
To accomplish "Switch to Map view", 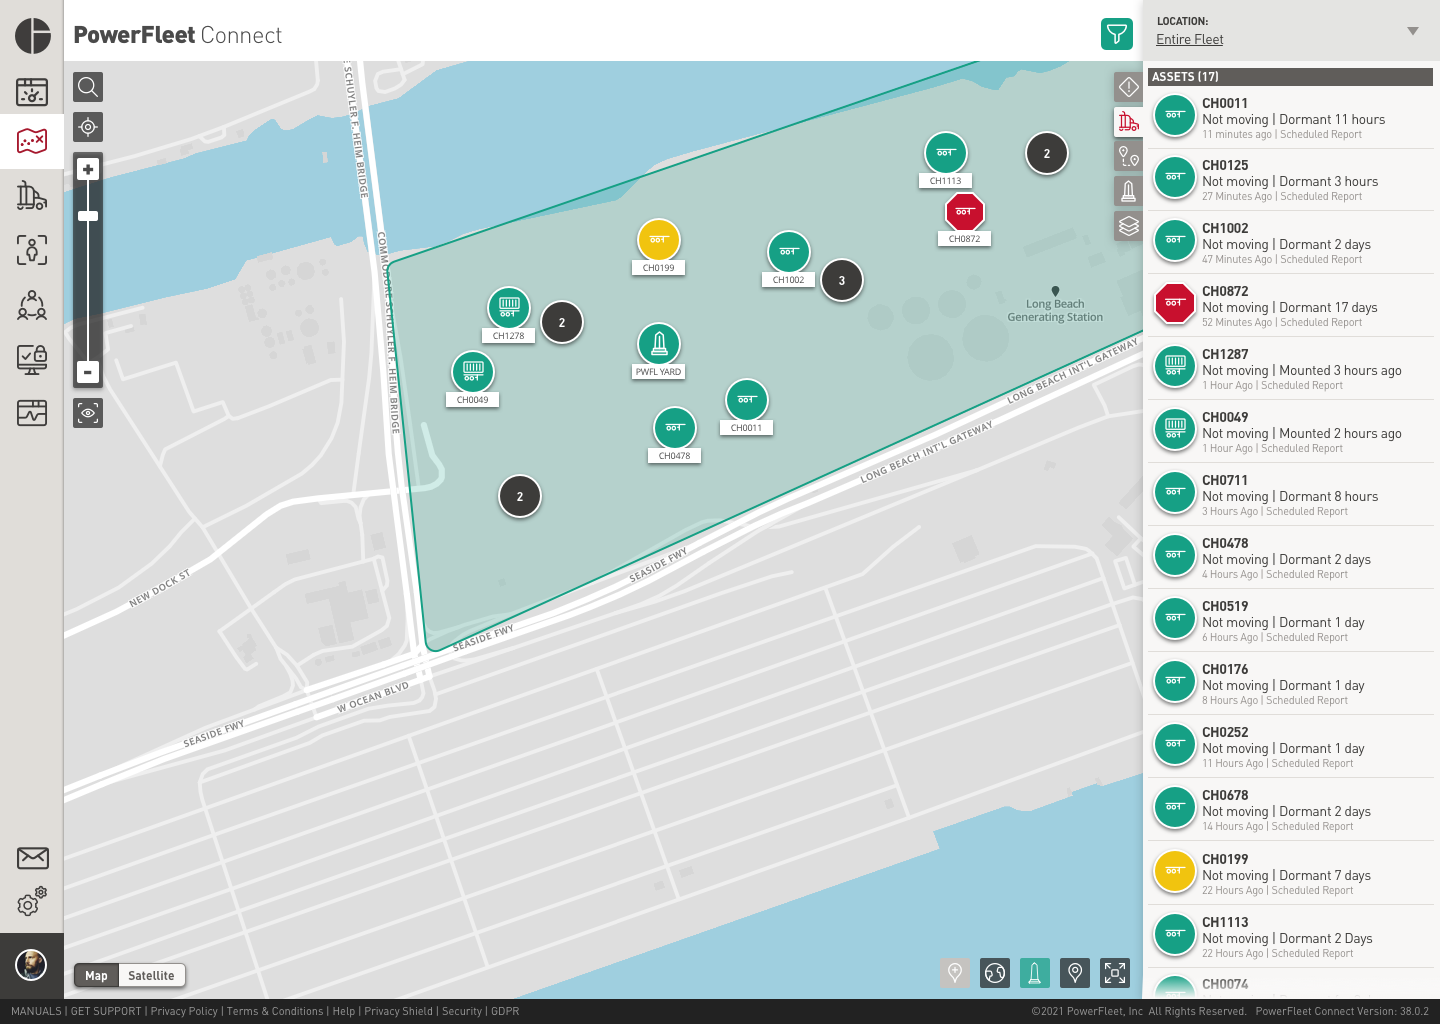I will tap(97, 976).
